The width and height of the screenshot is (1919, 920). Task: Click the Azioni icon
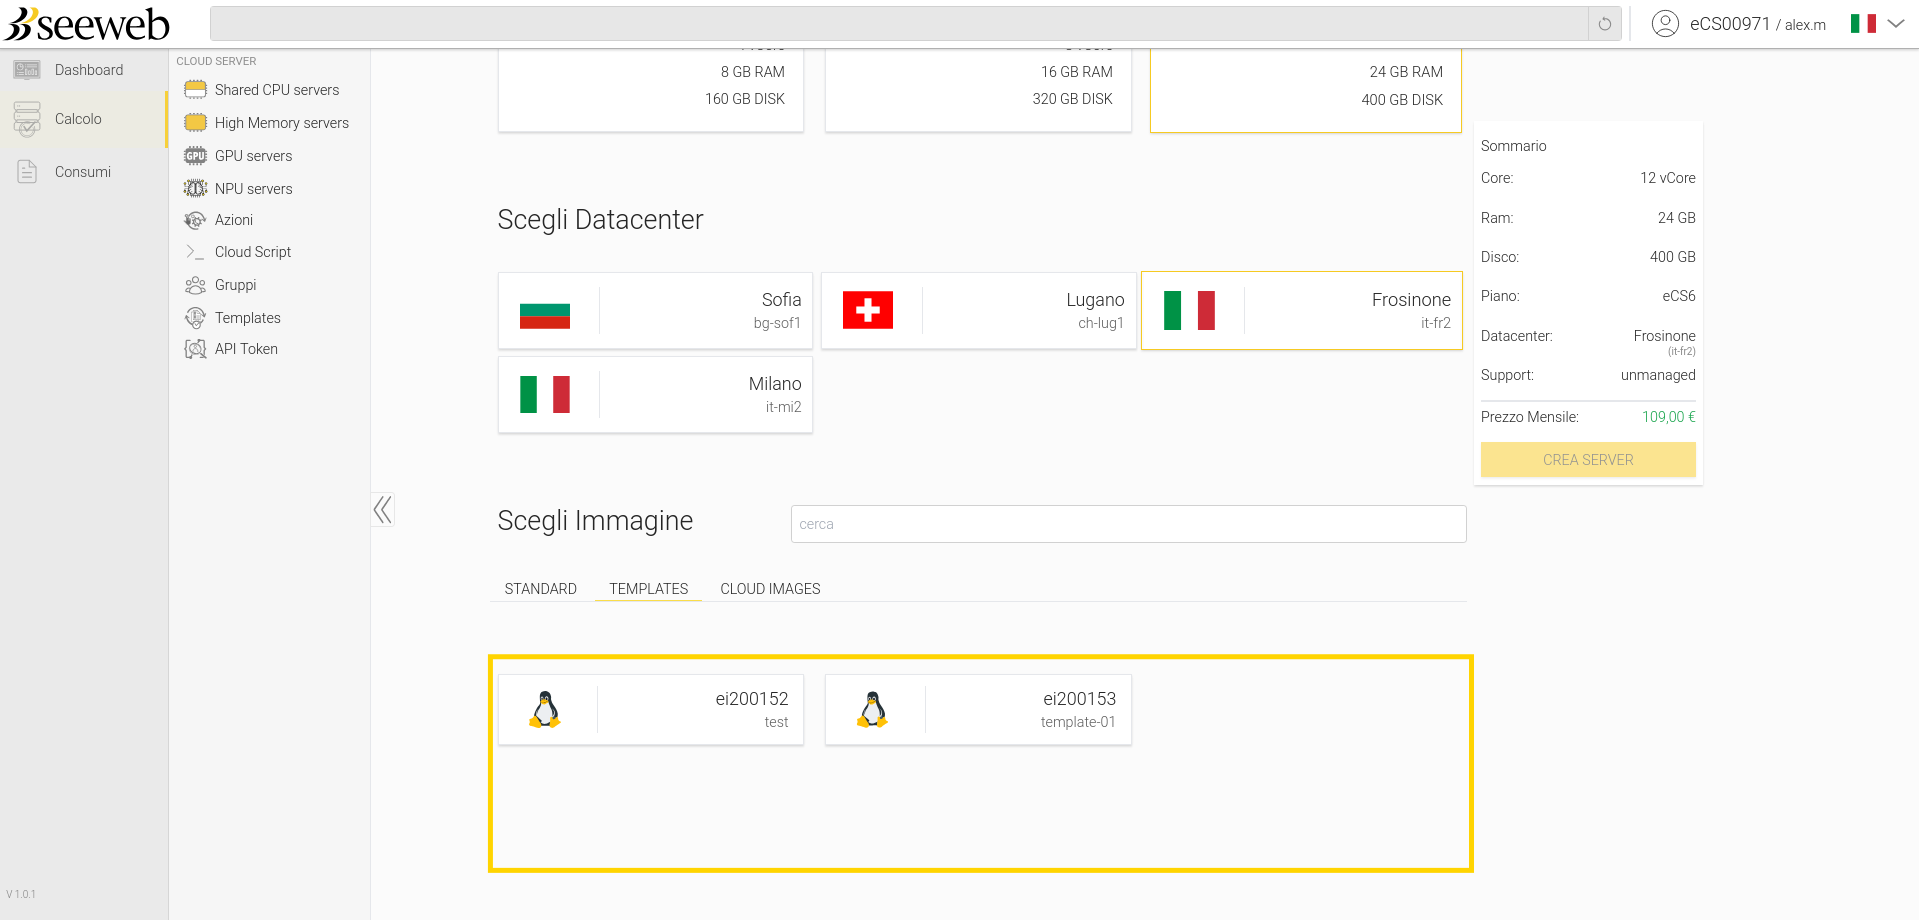click(x=195, y=220)
